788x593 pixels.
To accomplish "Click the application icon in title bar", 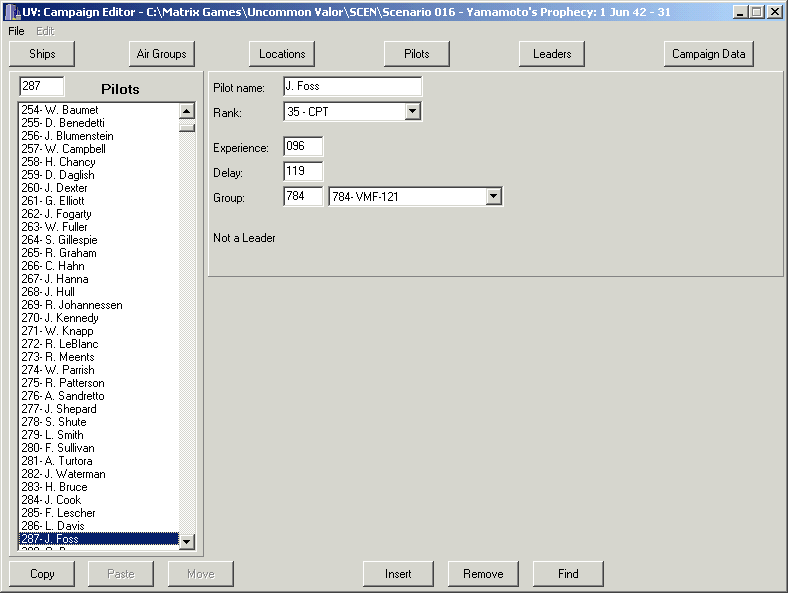I will (x=12, y=12).
